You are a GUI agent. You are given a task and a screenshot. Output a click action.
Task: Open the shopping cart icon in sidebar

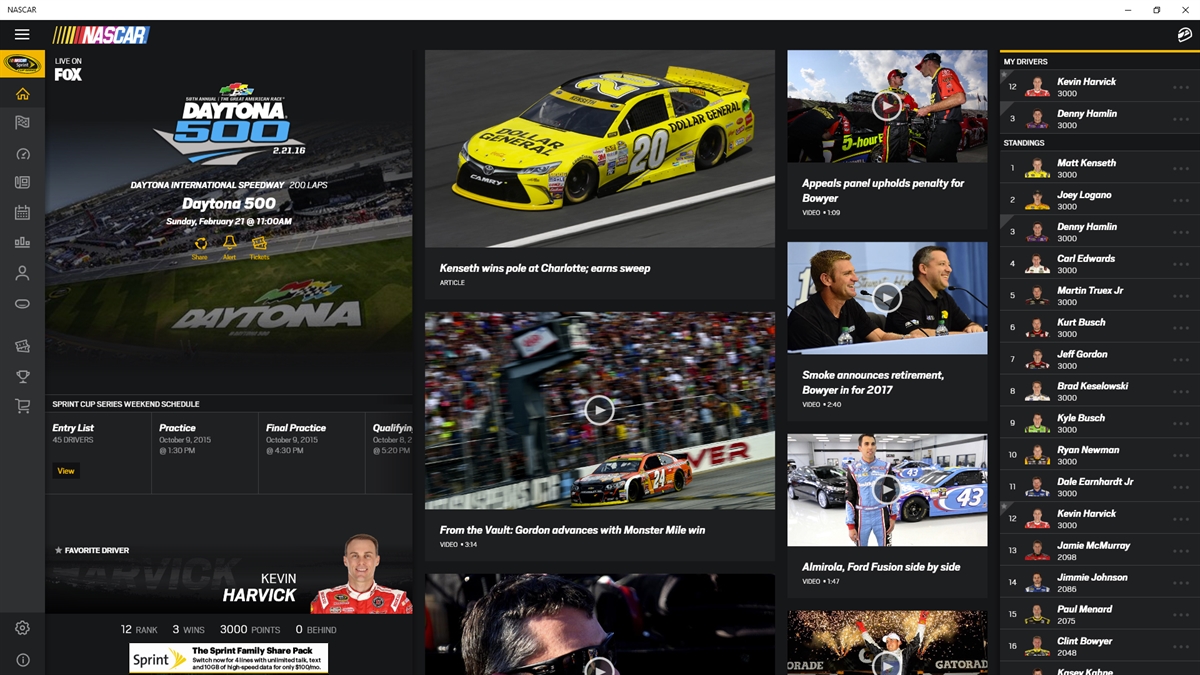click(22, 406)
